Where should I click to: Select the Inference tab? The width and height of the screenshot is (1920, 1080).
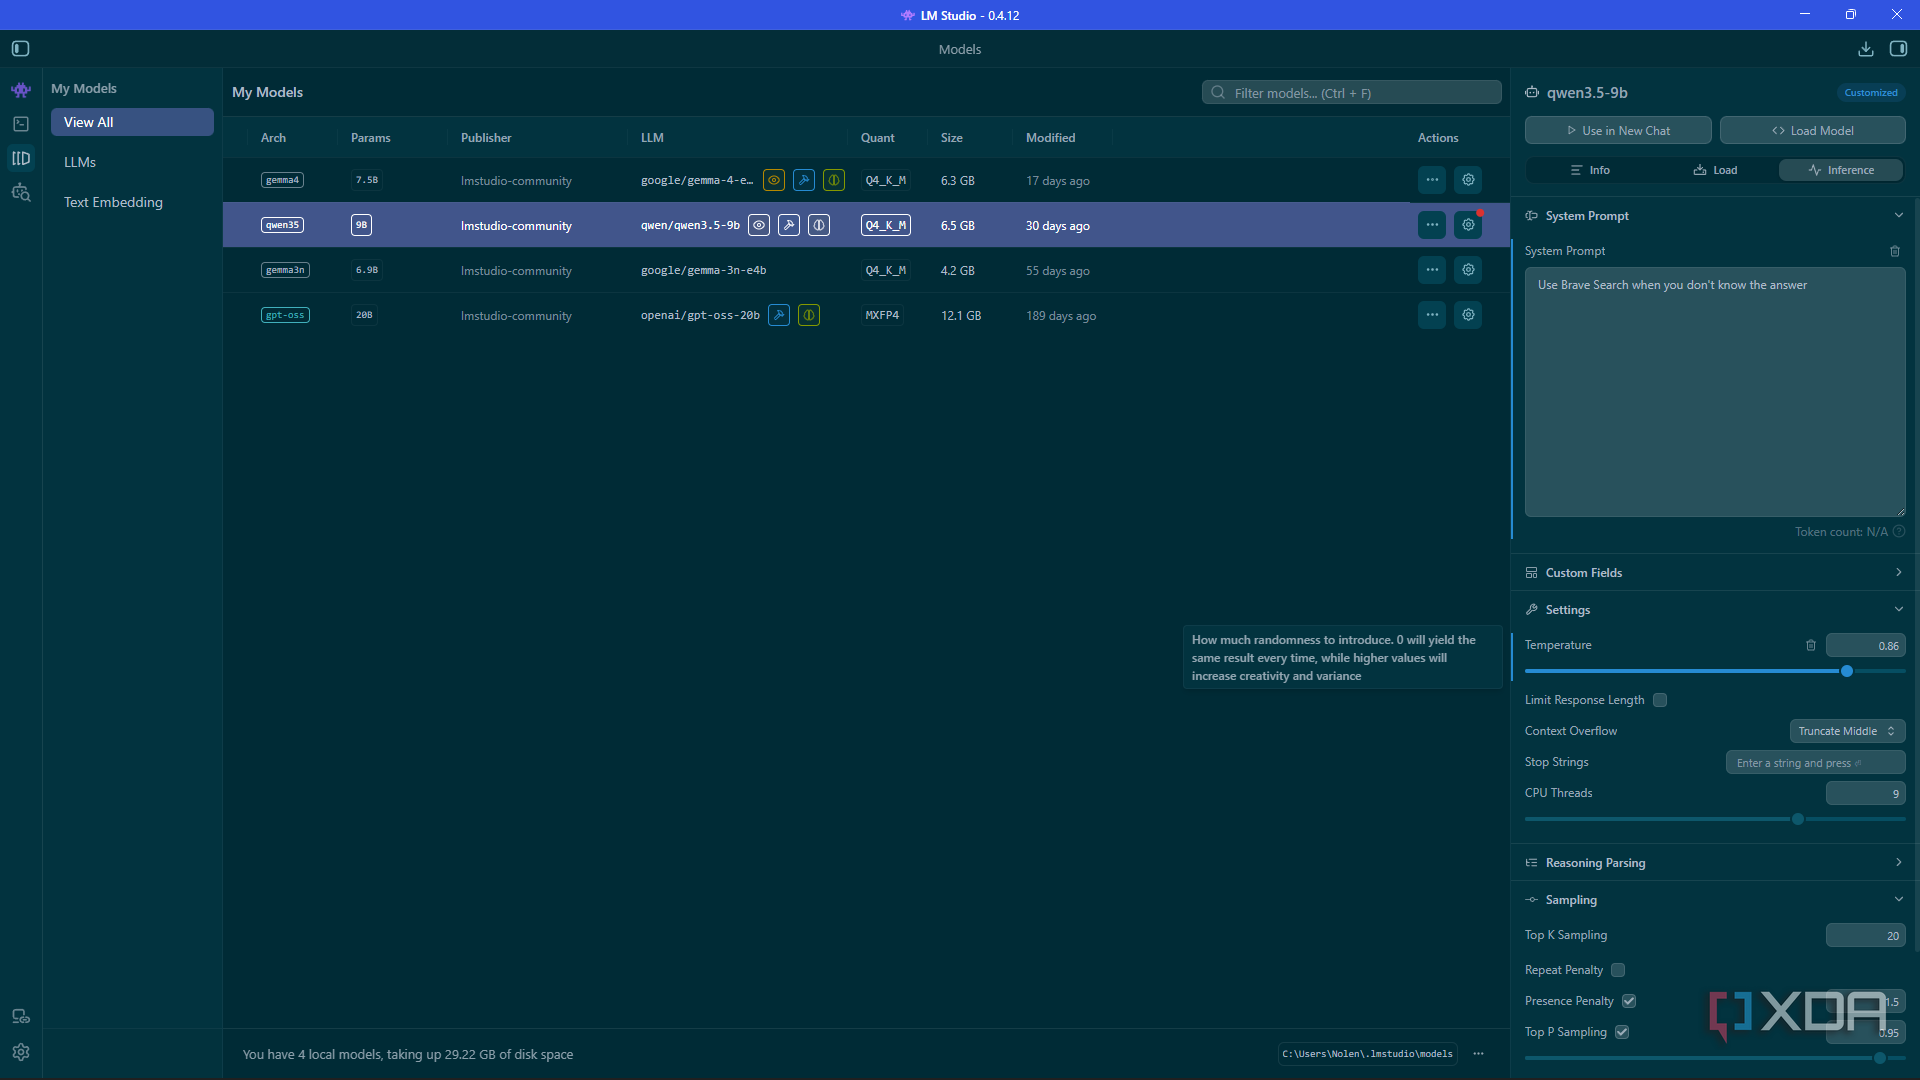click(x=1841, y=170)
